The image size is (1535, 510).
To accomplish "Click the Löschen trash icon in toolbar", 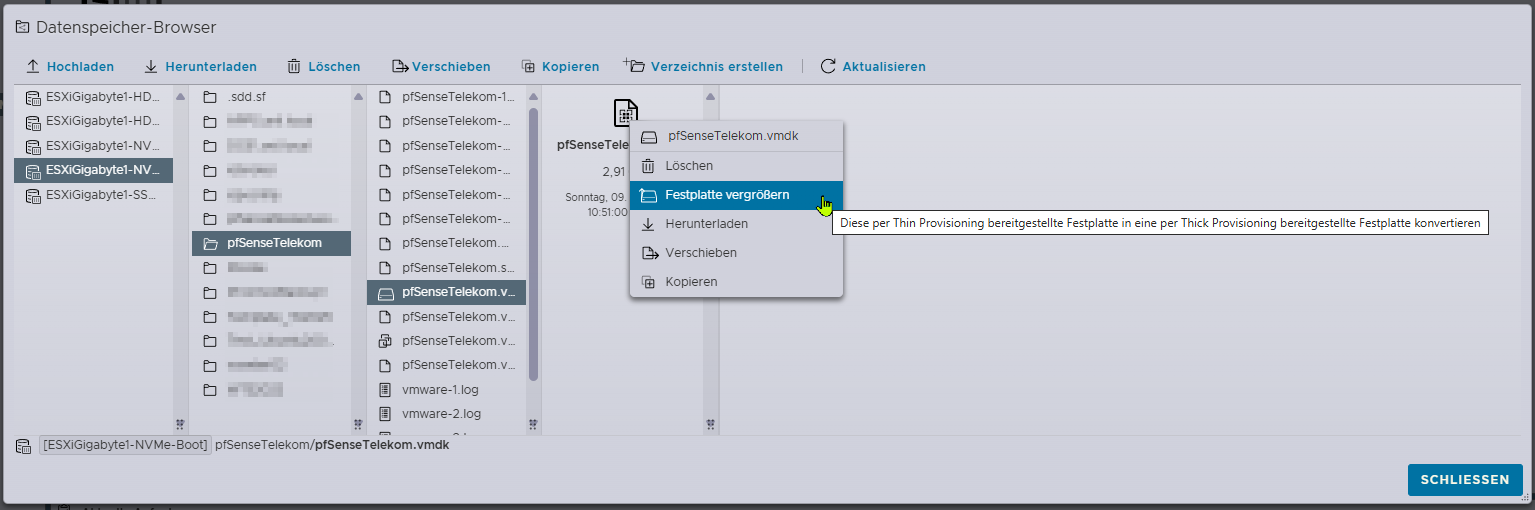I will (x=294, y=67).
